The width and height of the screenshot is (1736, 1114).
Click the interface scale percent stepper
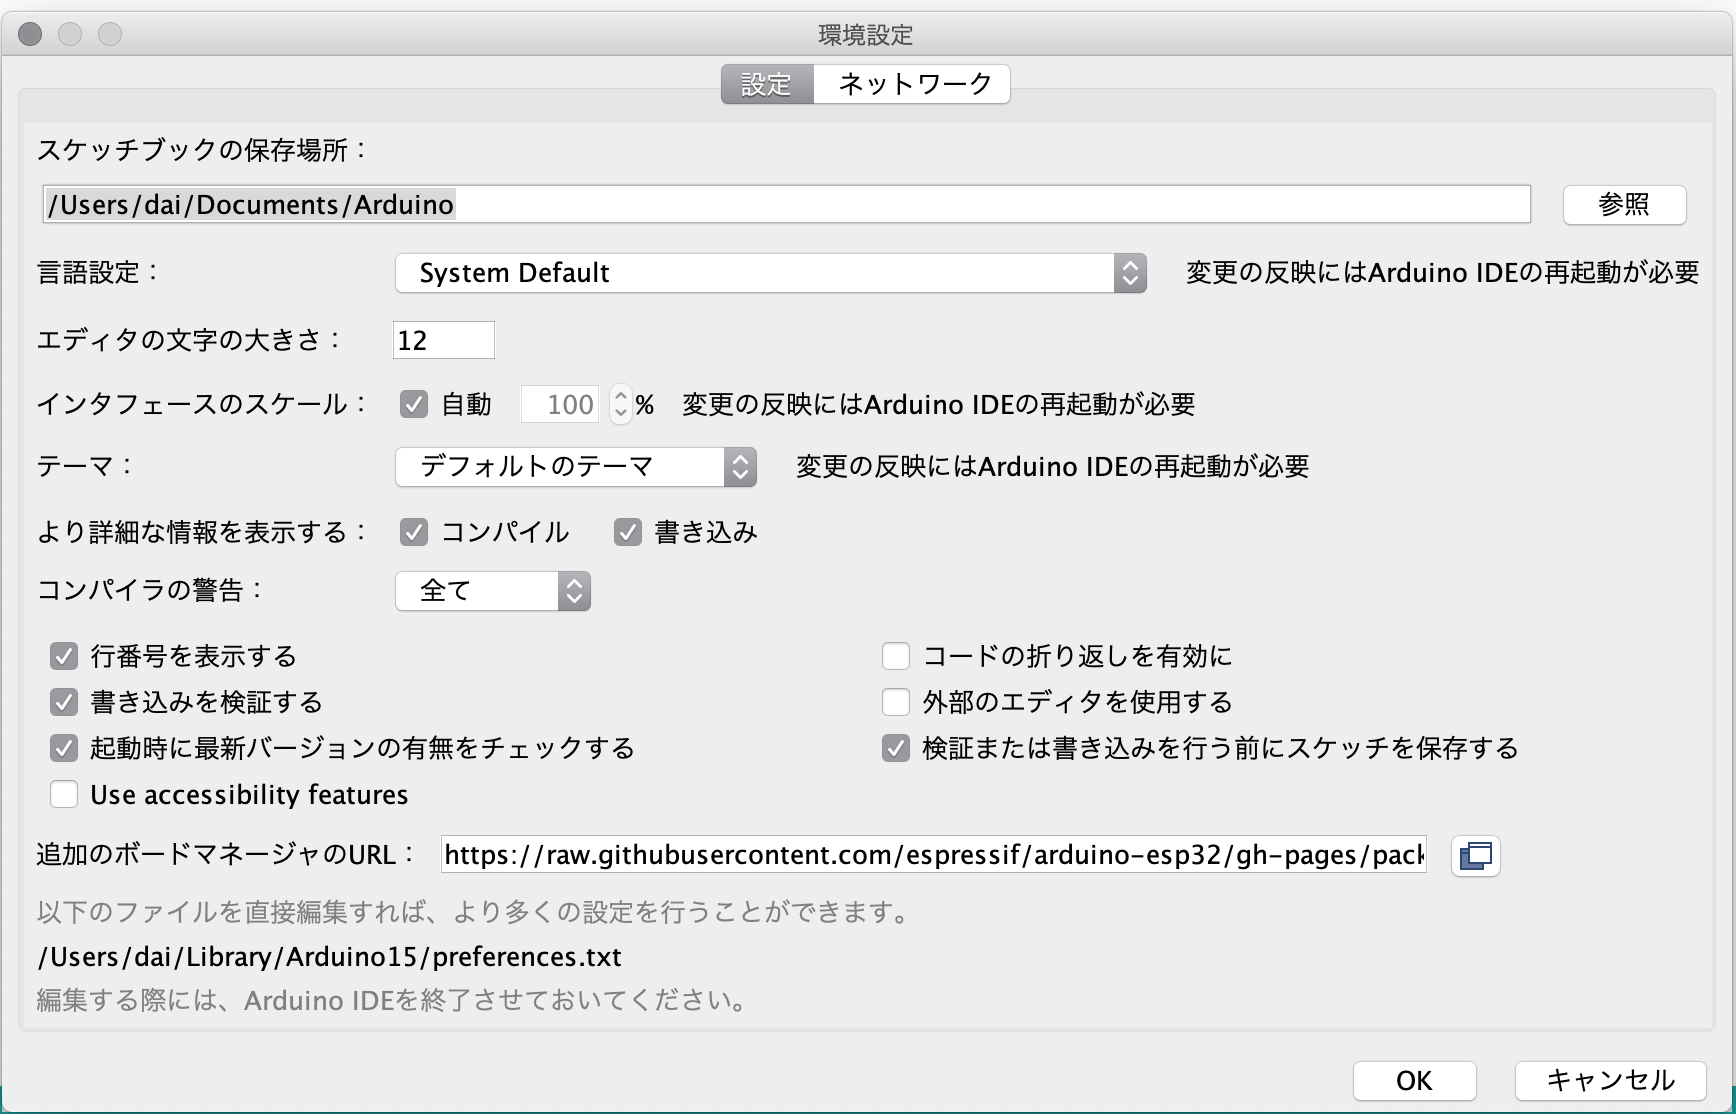(x=621, y=404)
